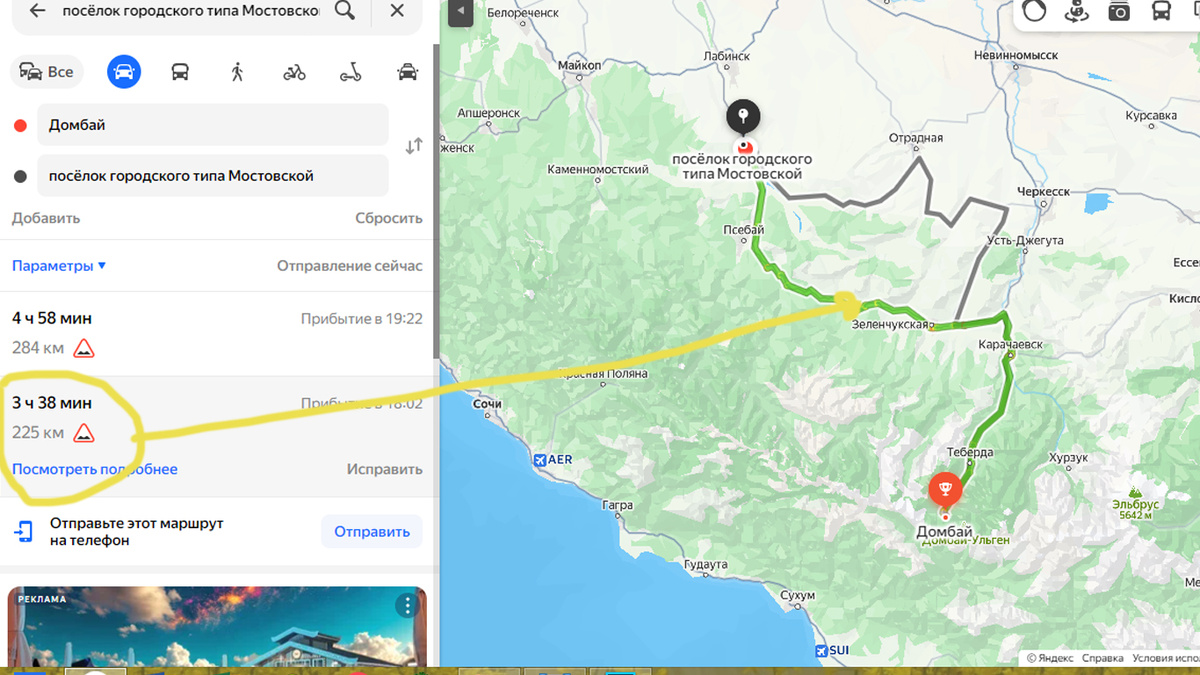The image size is (1200, 675).
Task: Click the magnifier search icon
Action: click(344, 11)
